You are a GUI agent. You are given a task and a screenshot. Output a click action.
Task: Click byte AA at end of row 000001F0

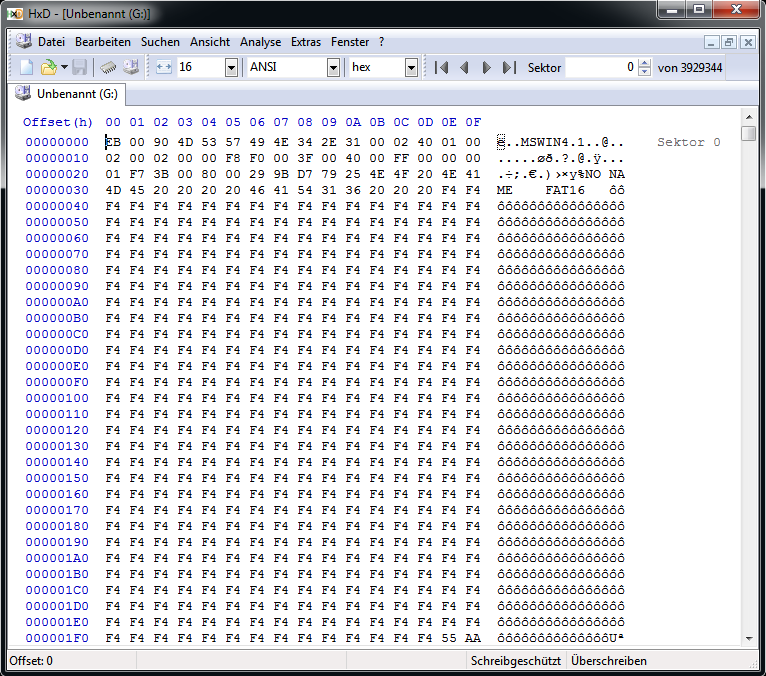473,638
